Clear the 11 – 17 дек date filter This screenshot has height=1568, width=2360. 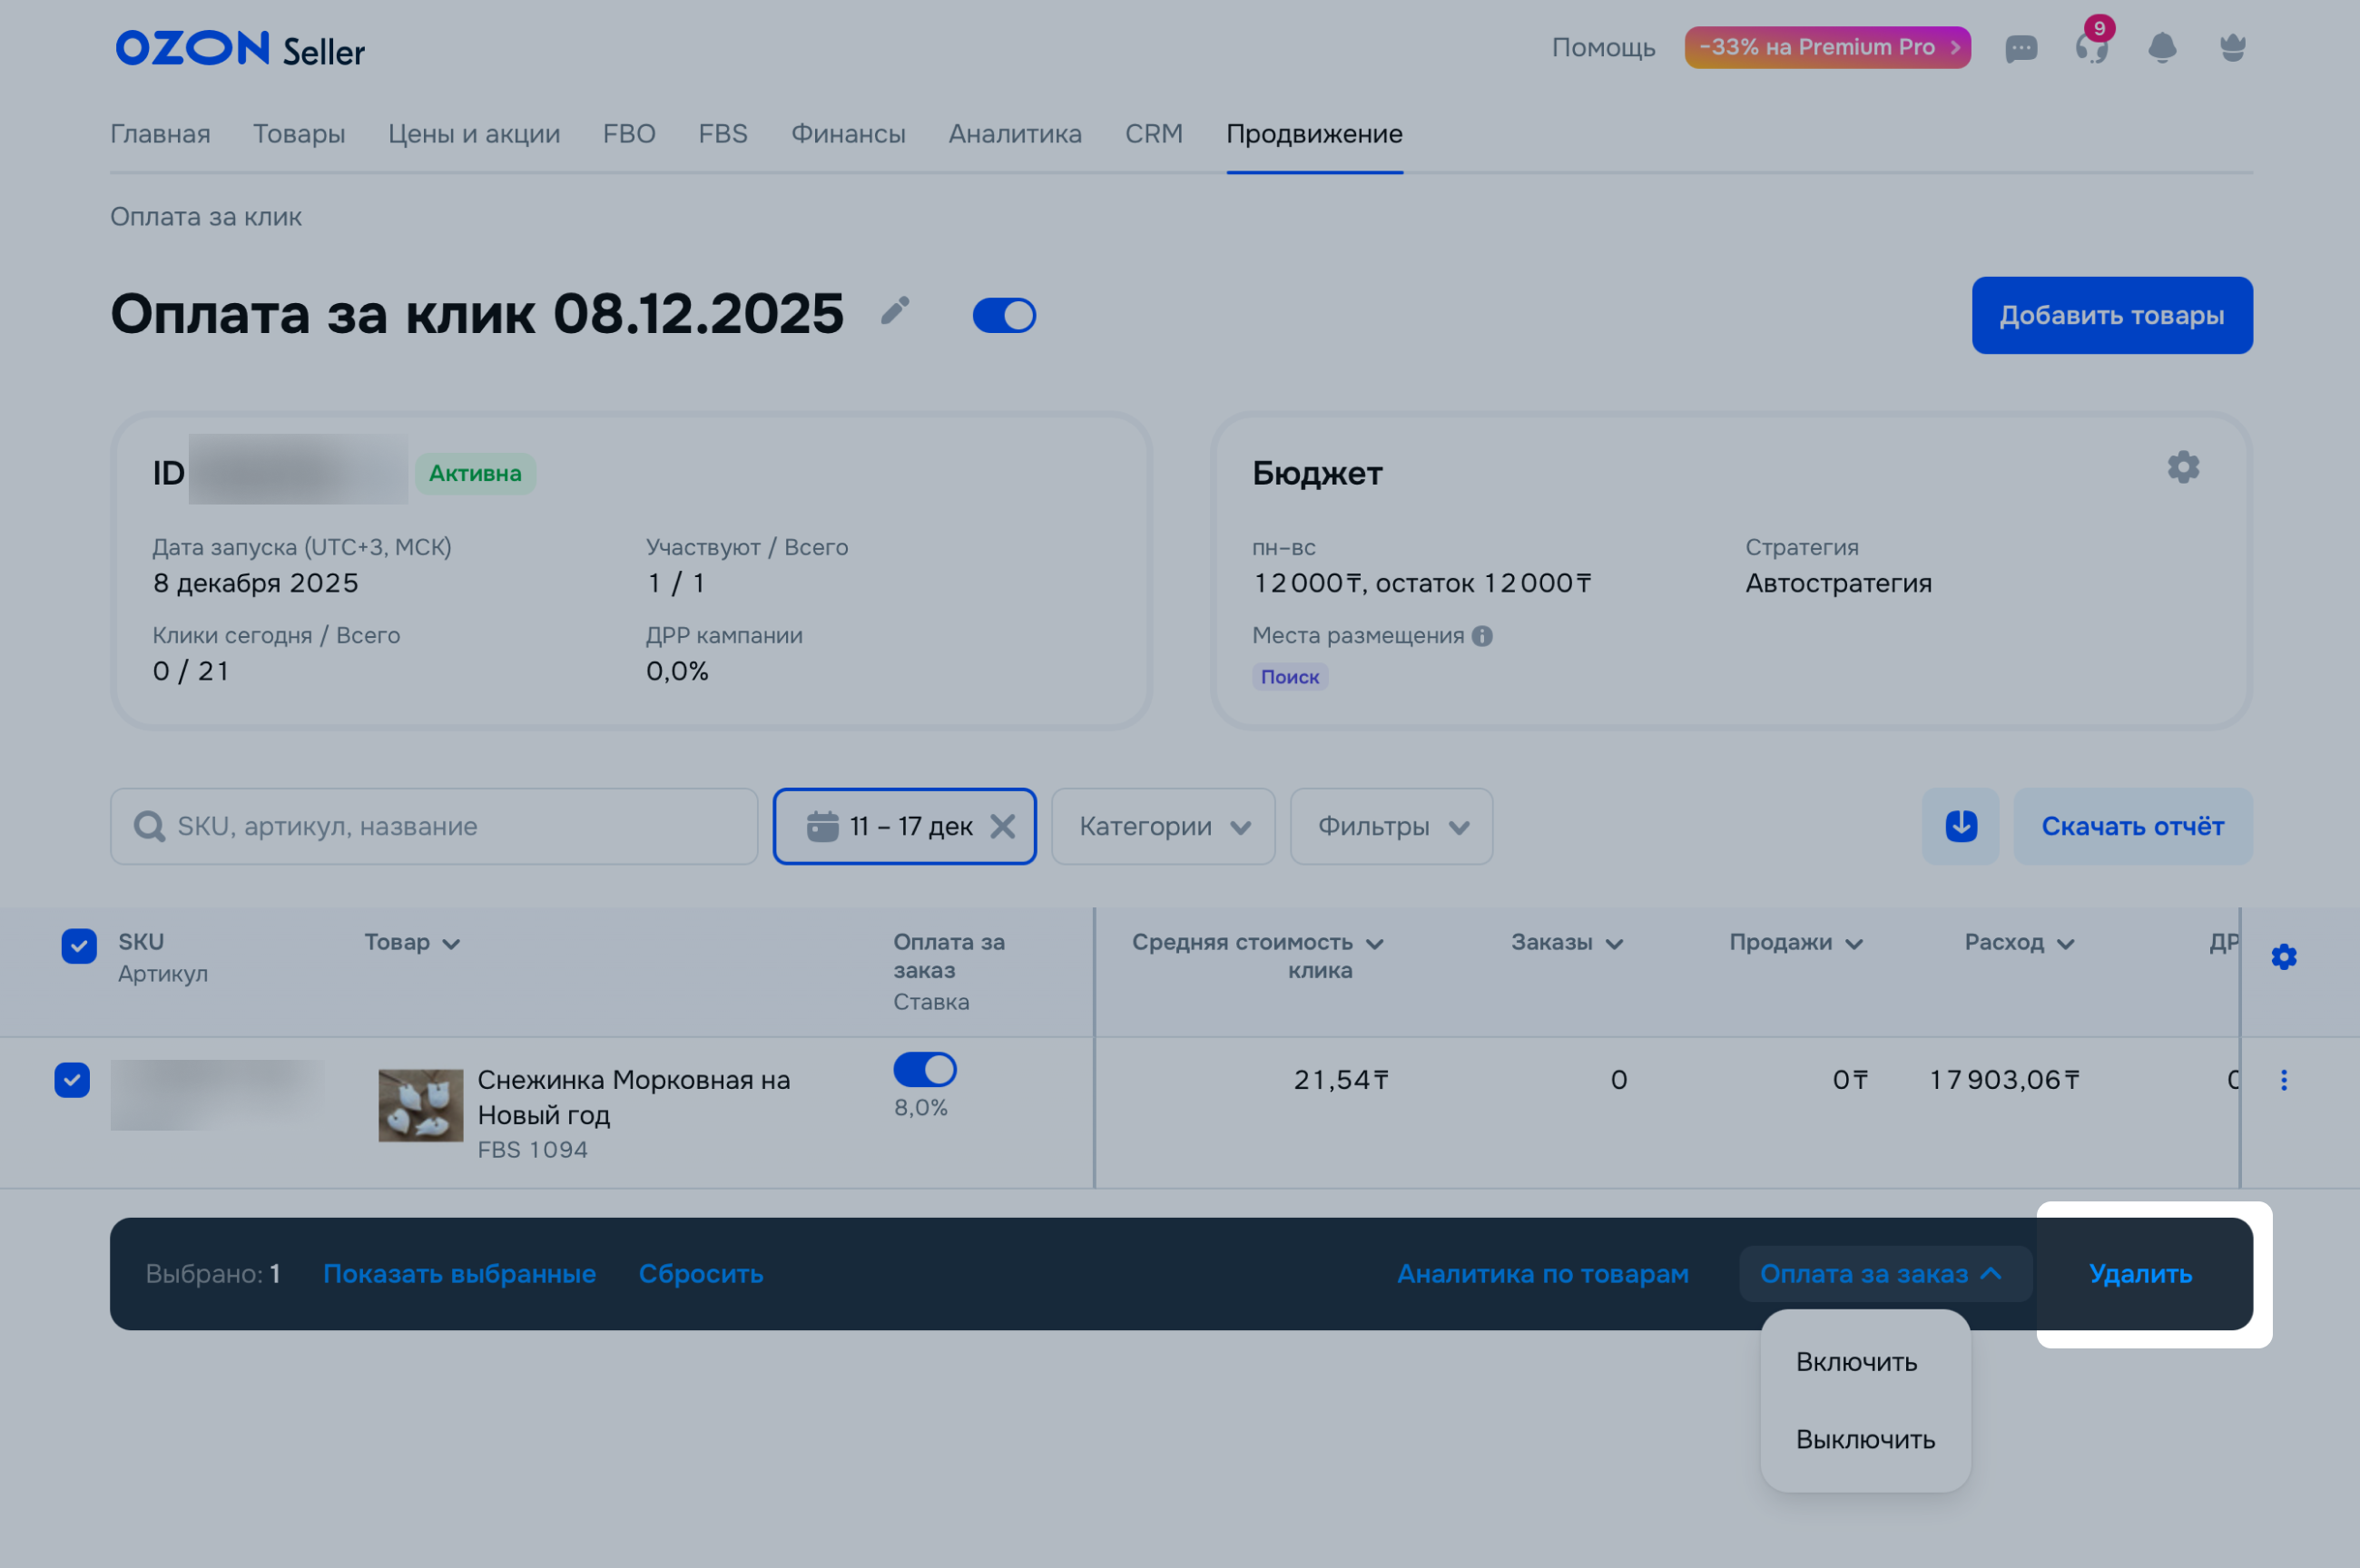1002,826
